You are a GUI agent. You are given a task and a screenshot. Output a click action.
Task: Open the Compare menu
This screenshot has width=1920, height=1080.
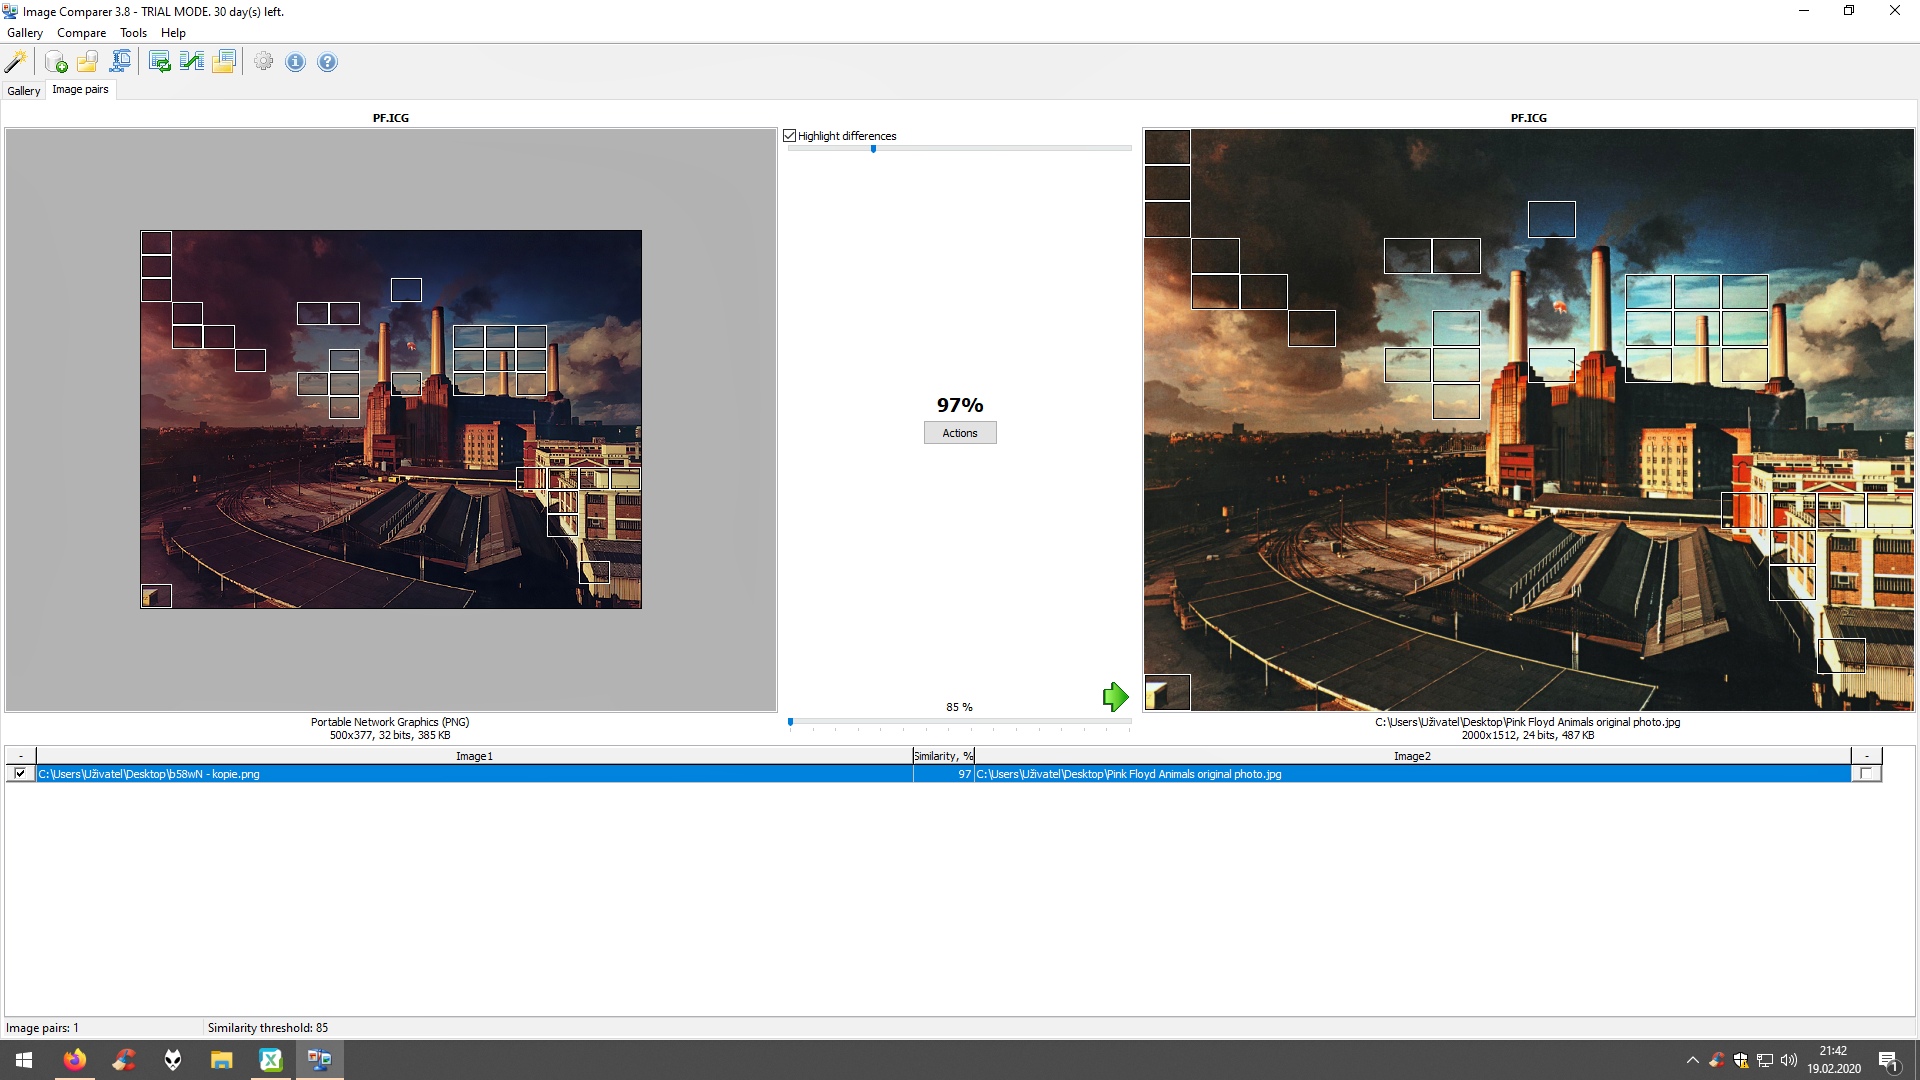[81, 33]
